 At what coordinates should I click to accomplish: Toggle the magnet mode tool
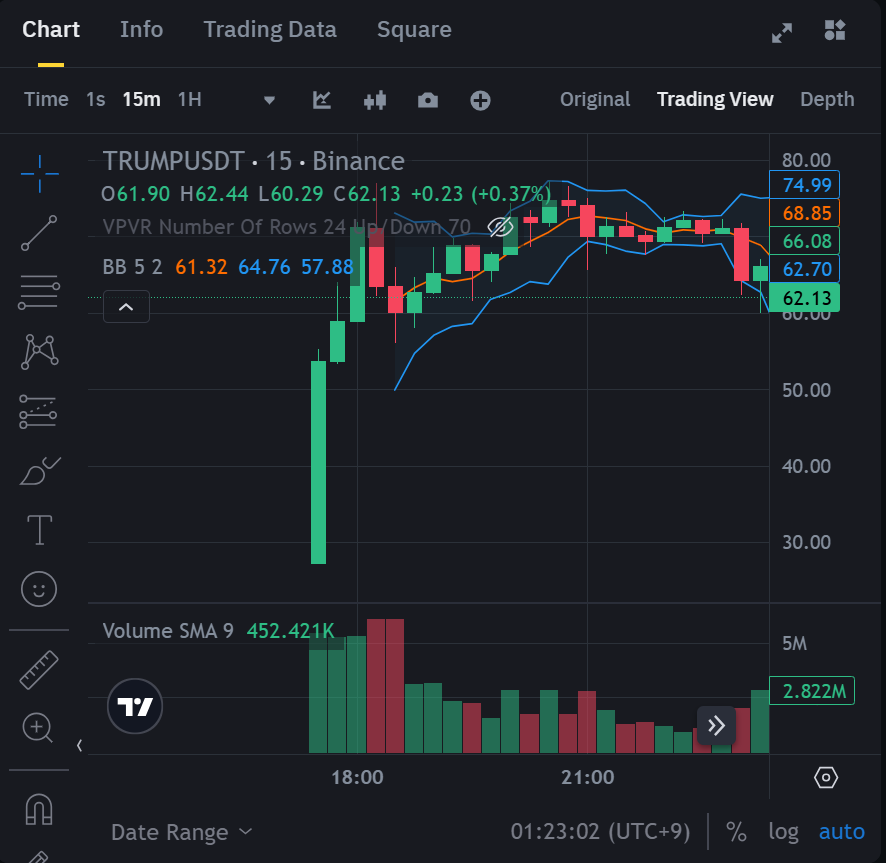click(x=39, y=809)
